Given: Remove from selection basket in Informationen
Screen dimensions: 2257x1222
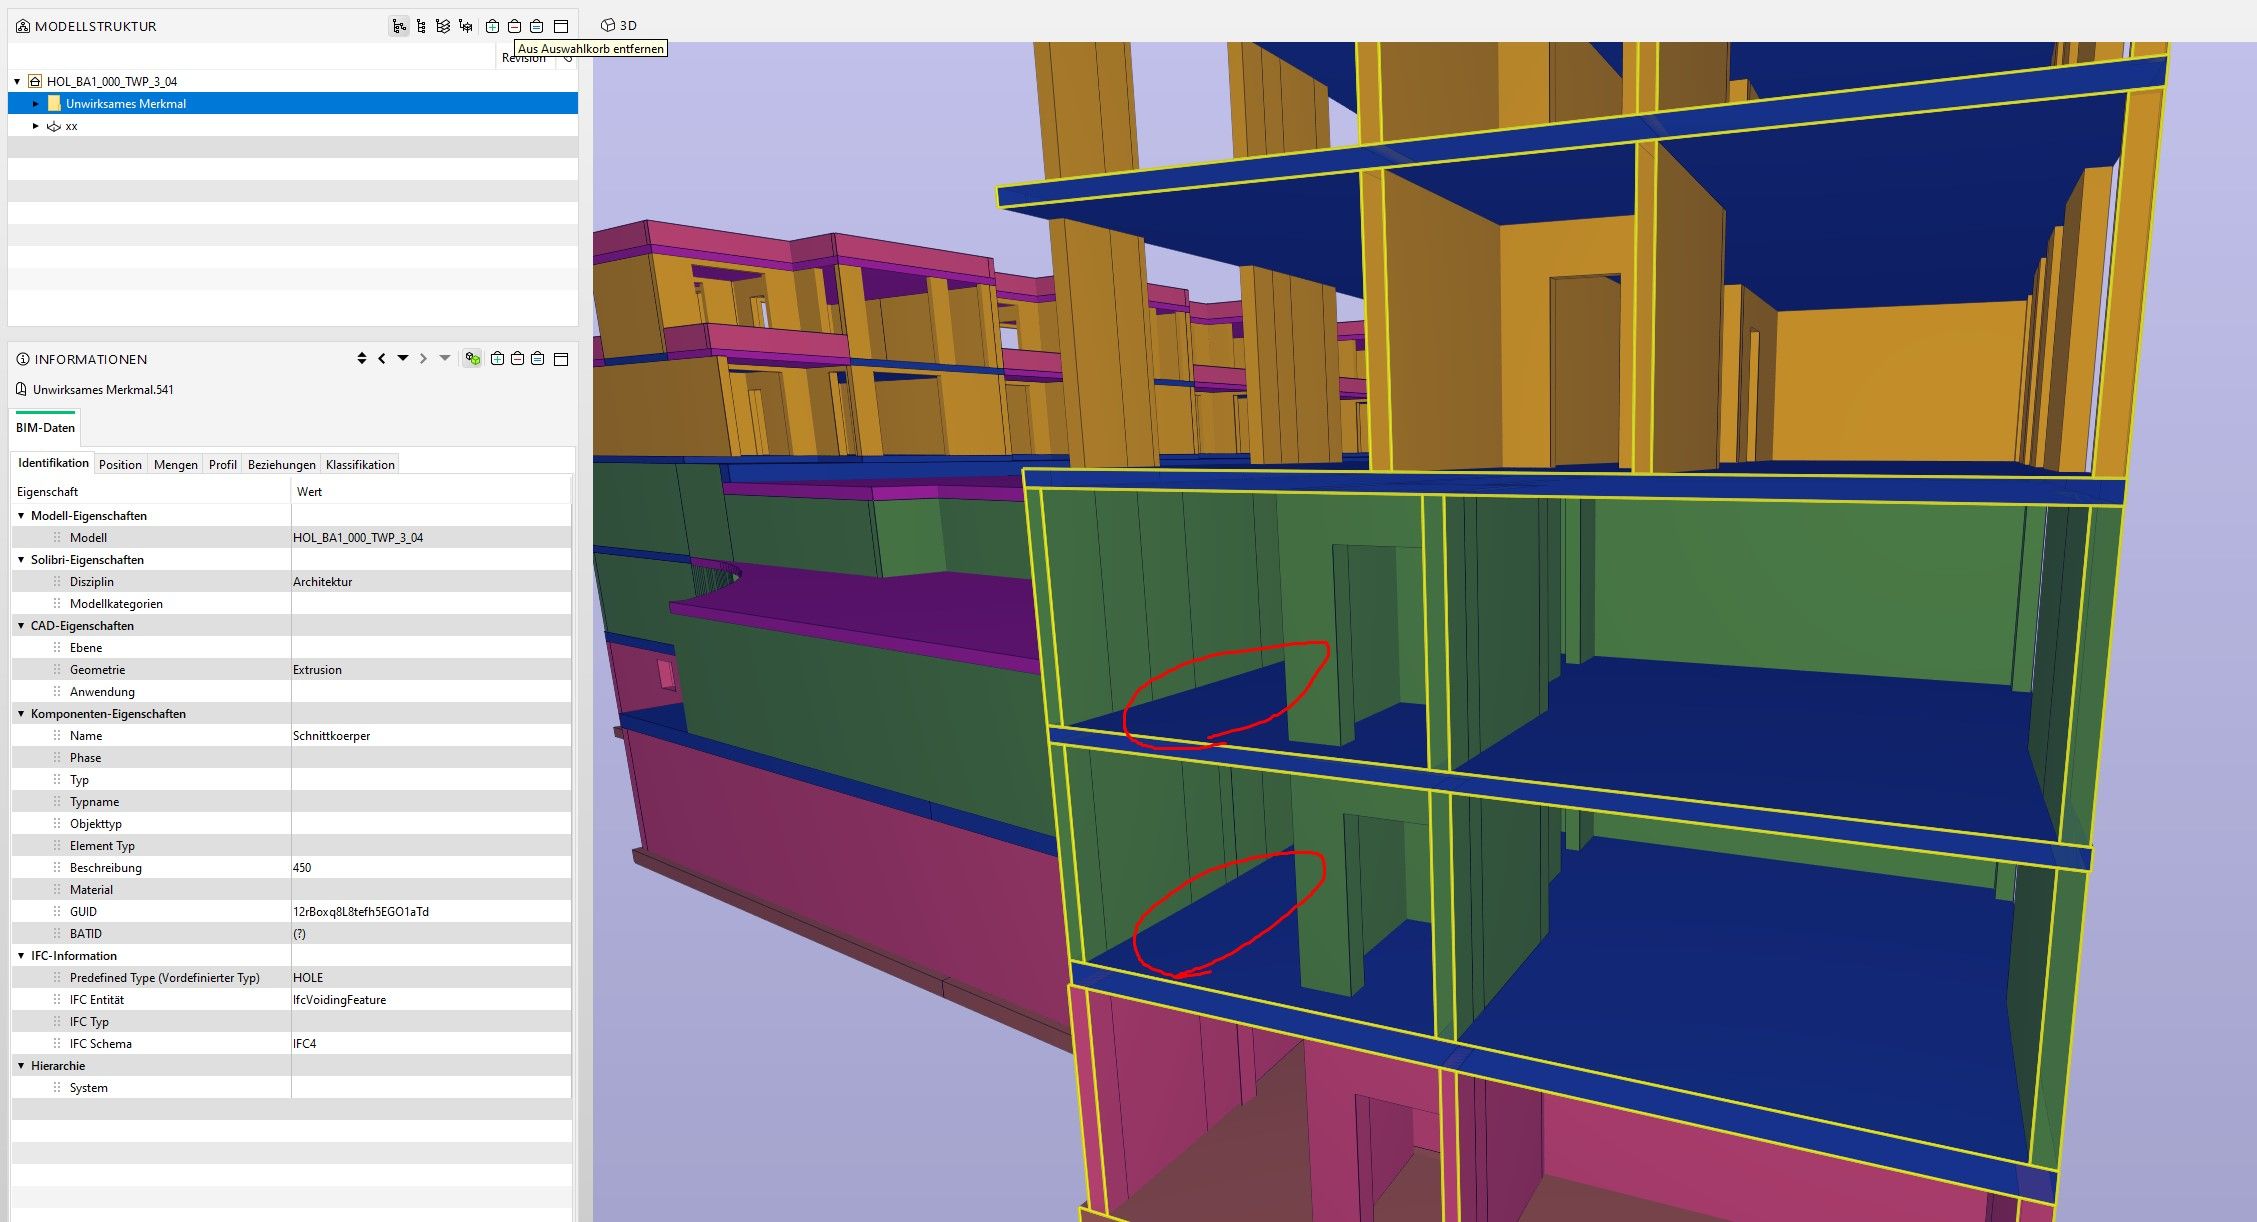Looking at the screenshot, I should tap(517, 358).
